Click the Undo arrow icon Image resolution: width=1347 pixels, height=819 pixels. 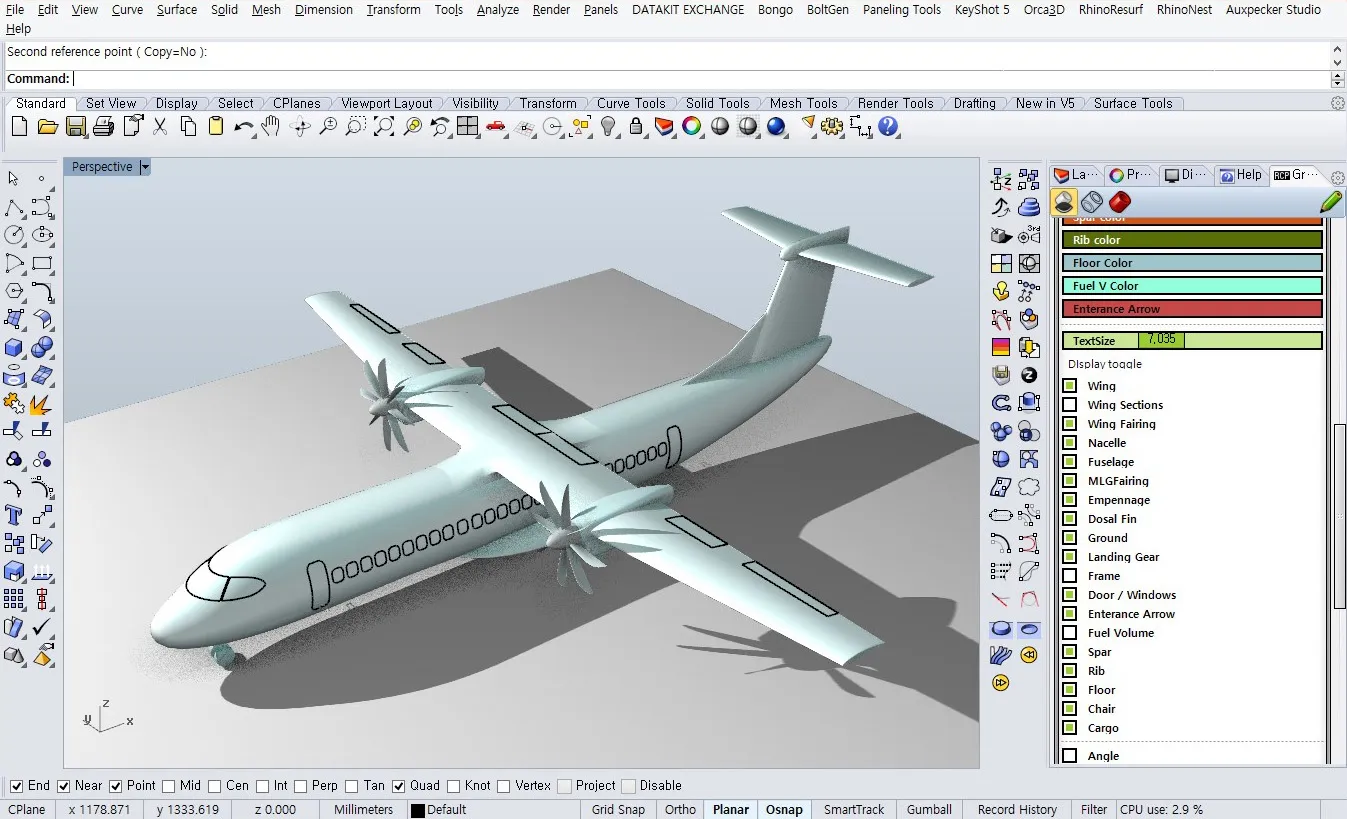pyautogui.click(x=243, y=127)
